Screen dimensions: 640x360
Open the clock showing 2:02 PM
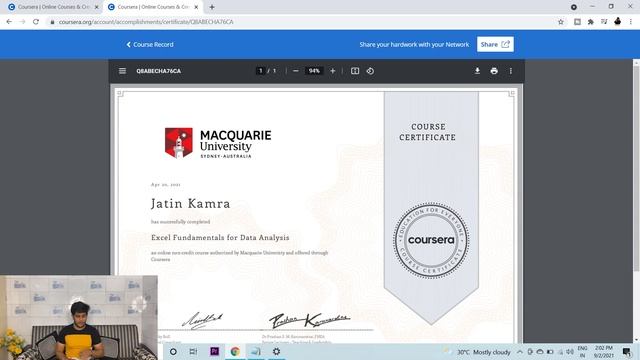[604, 352]
